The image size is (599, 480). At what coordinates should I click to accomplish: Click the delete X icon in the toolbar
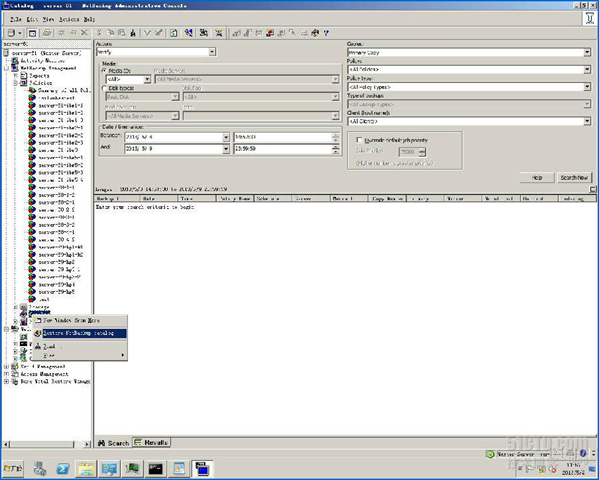(84, 33)
